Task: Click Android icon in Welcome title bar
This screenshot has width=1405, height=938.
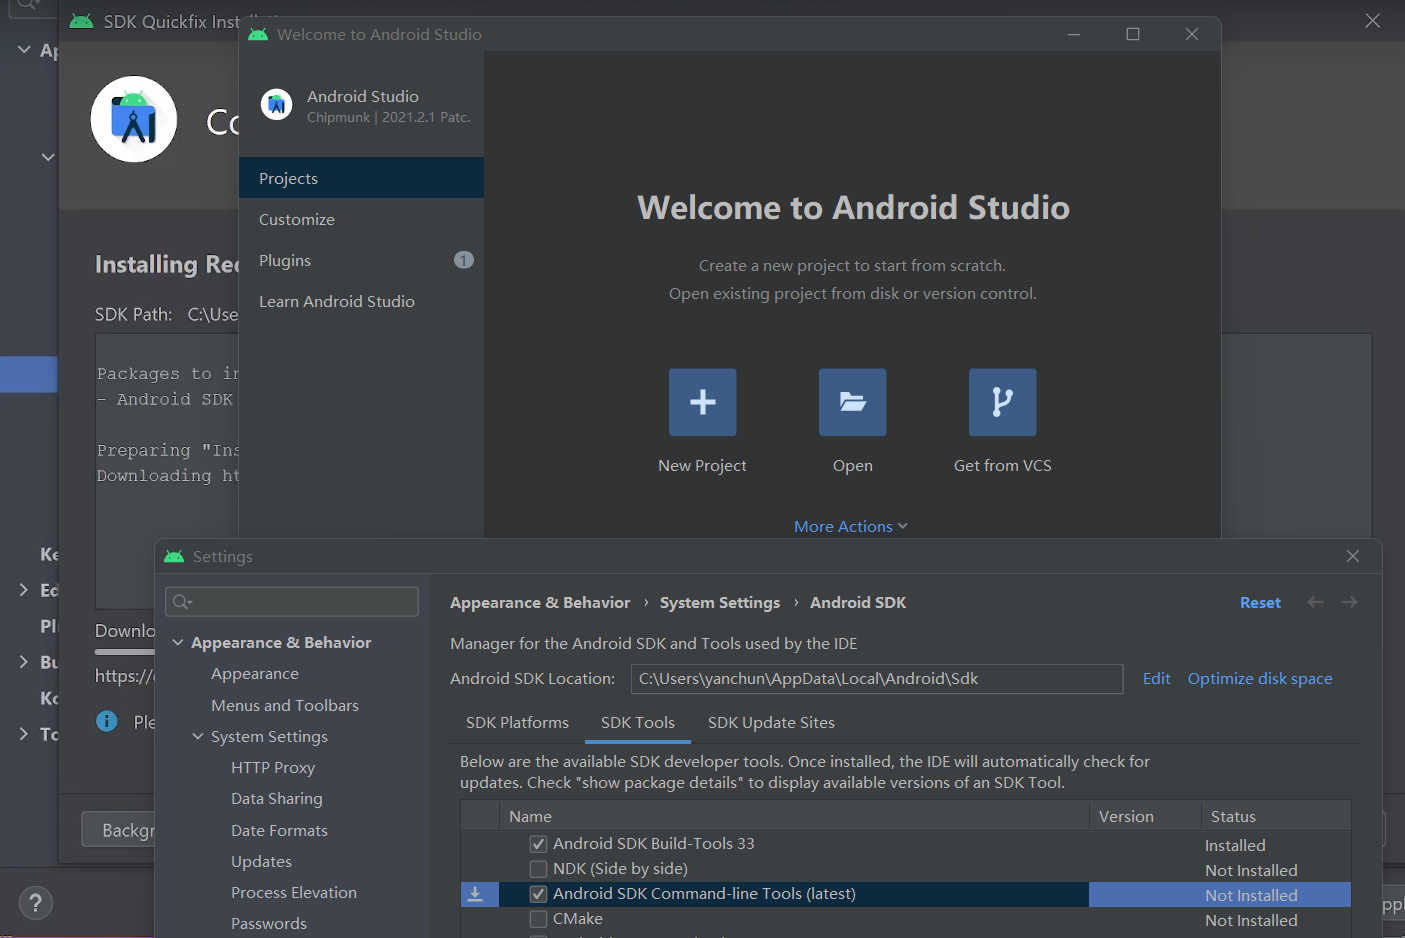Action: pos(258,34)
